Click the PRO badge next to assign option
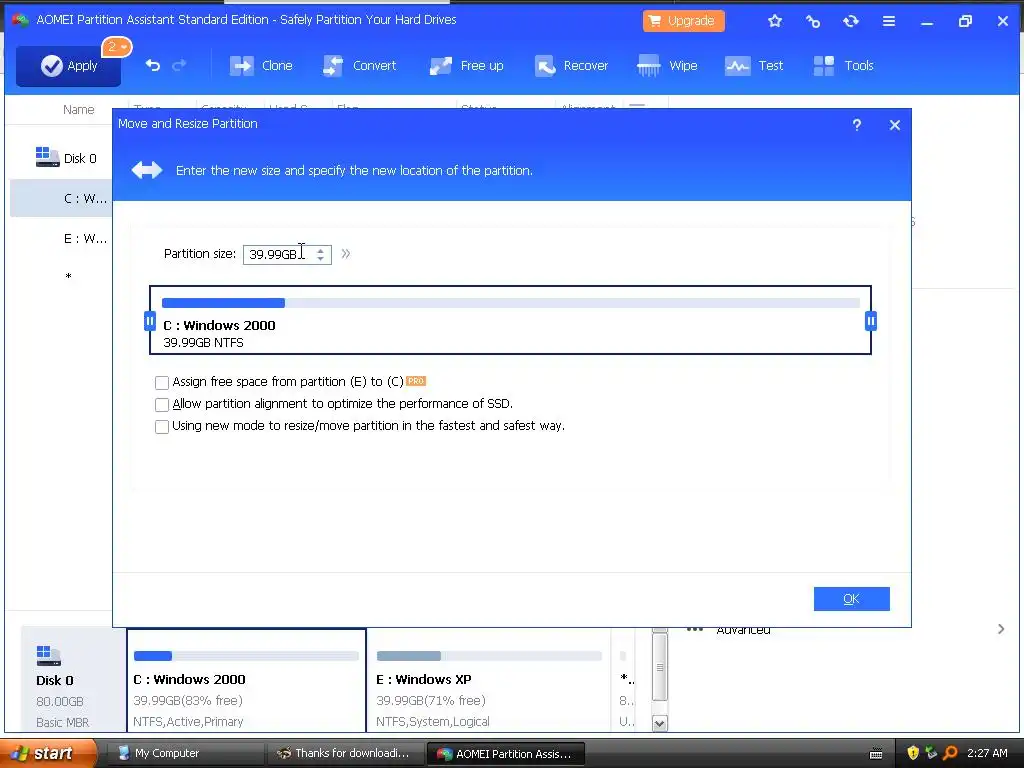Viewport: 1024px width, 768px height. pos(416,381)
